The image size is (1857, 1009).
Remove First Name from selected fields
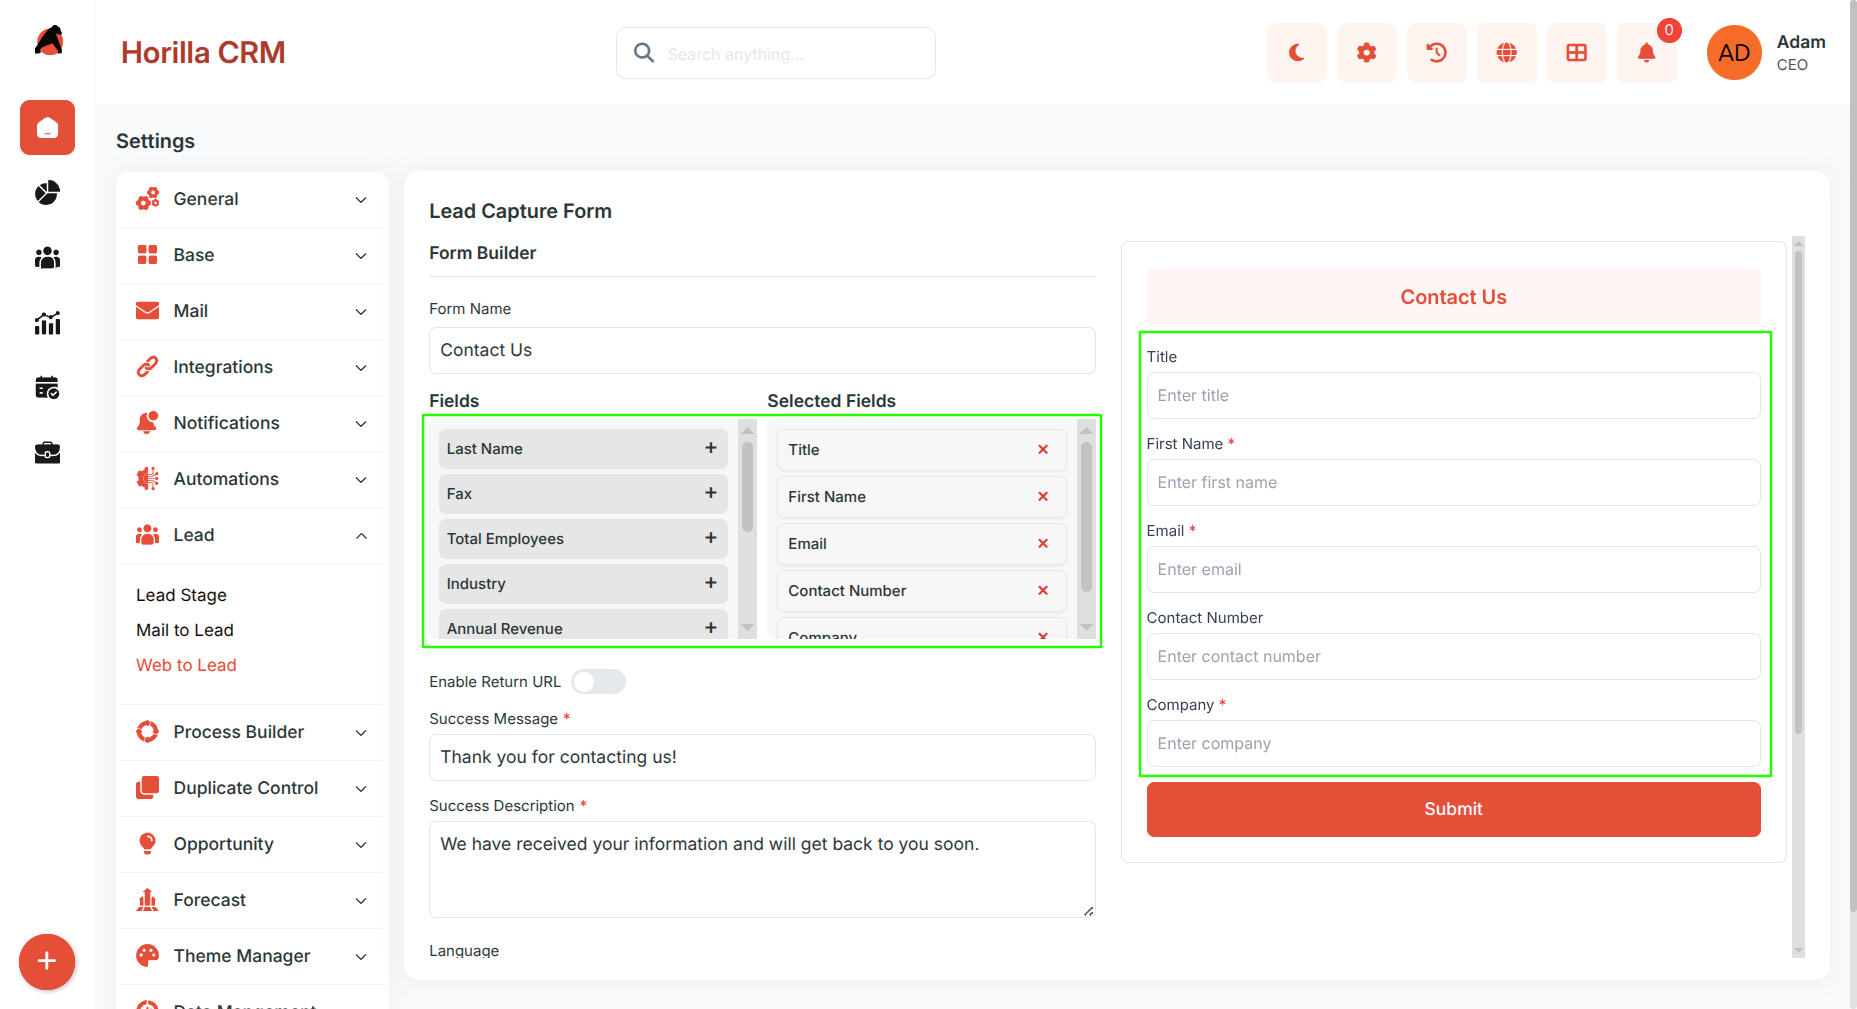pos(1043,497)
